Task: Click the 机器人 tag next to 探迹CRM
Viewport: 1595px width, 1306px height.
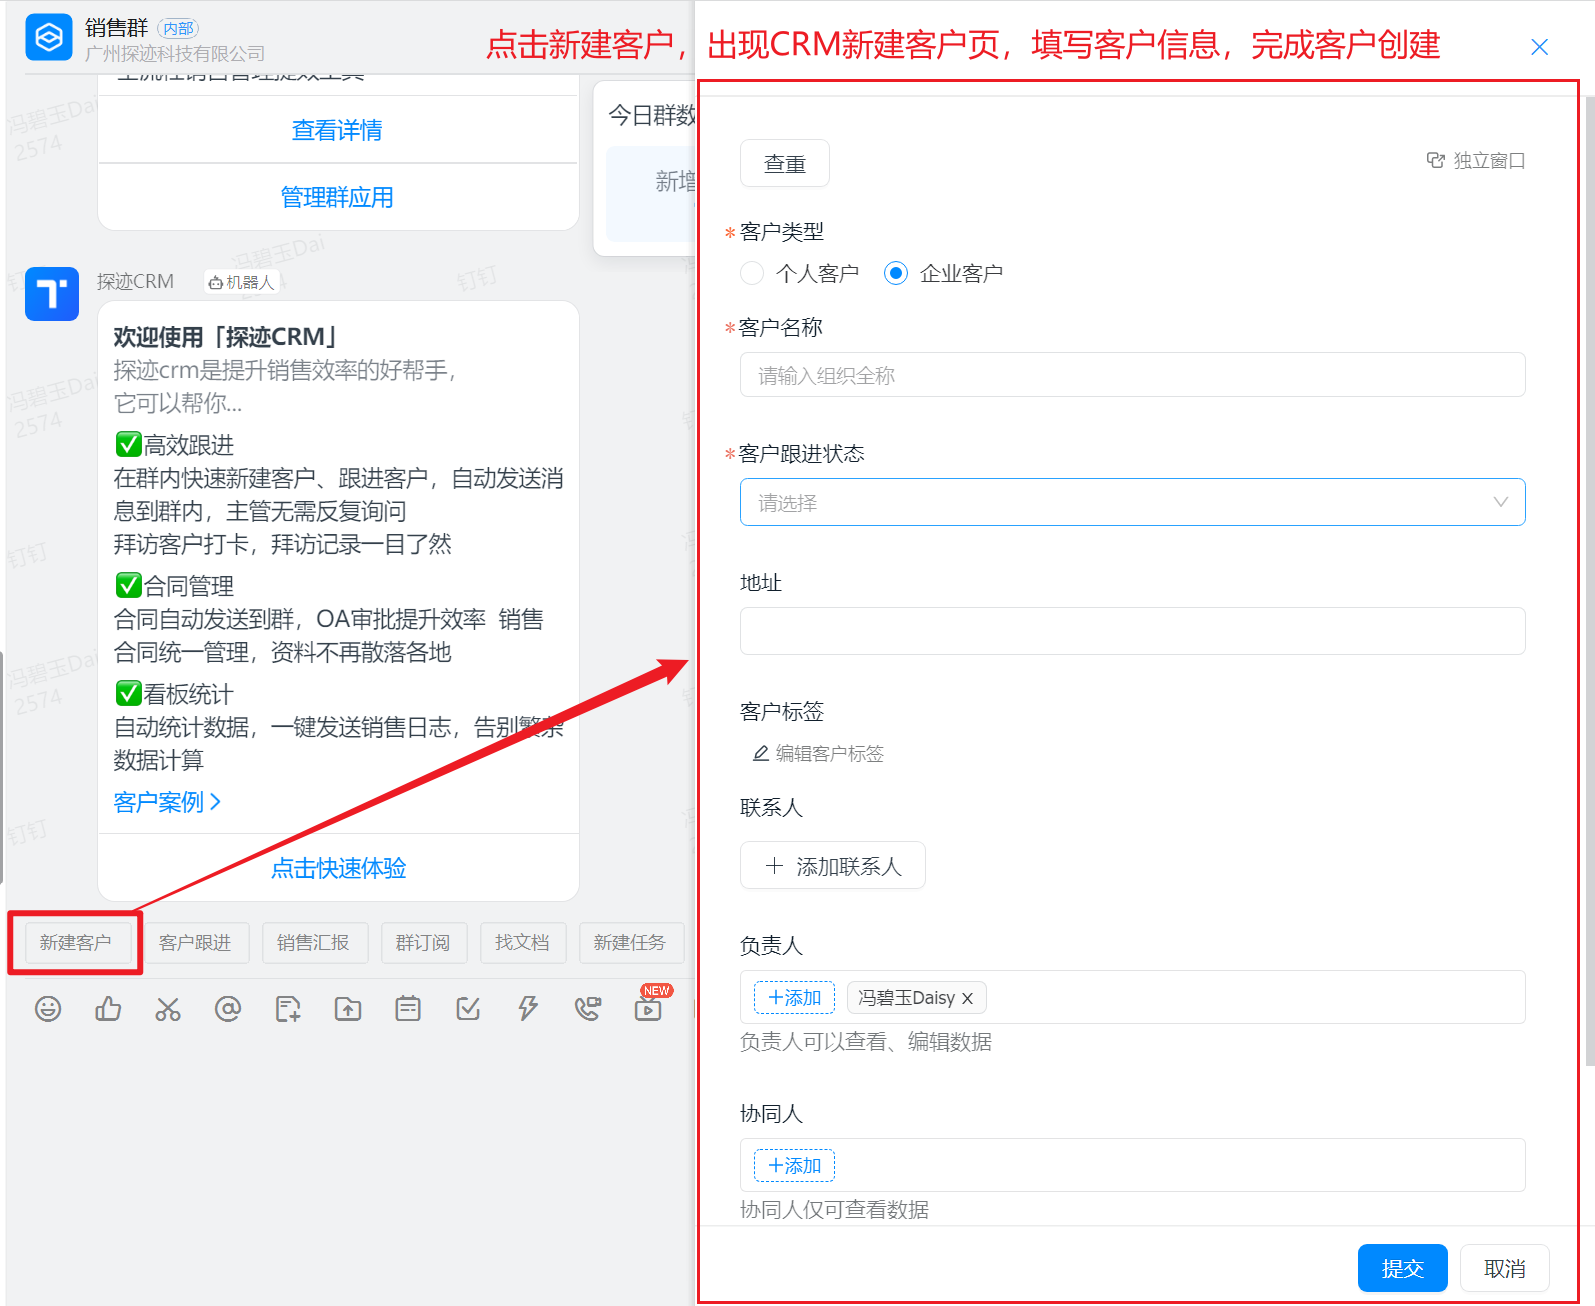Action: [x=241, y=283]
